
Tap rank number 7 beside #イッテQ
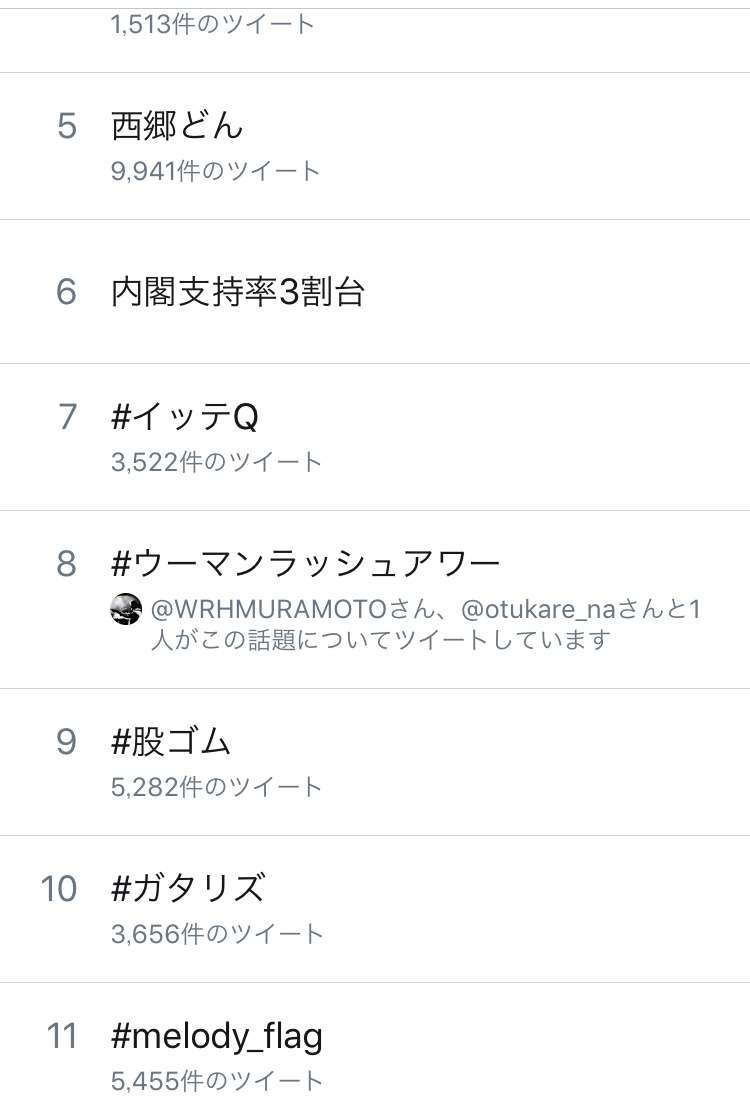coord(67,416)
